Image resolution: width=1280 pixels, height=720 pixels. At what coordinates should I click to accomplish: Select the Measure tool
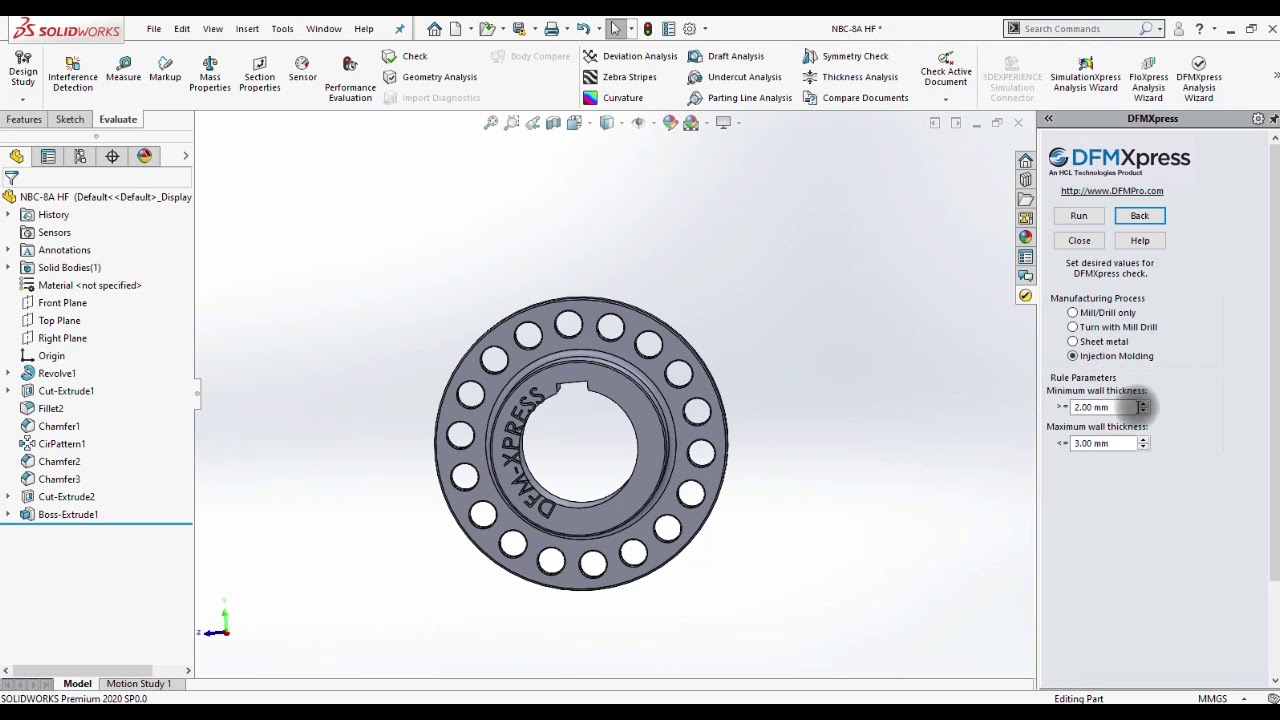point(123,70)
